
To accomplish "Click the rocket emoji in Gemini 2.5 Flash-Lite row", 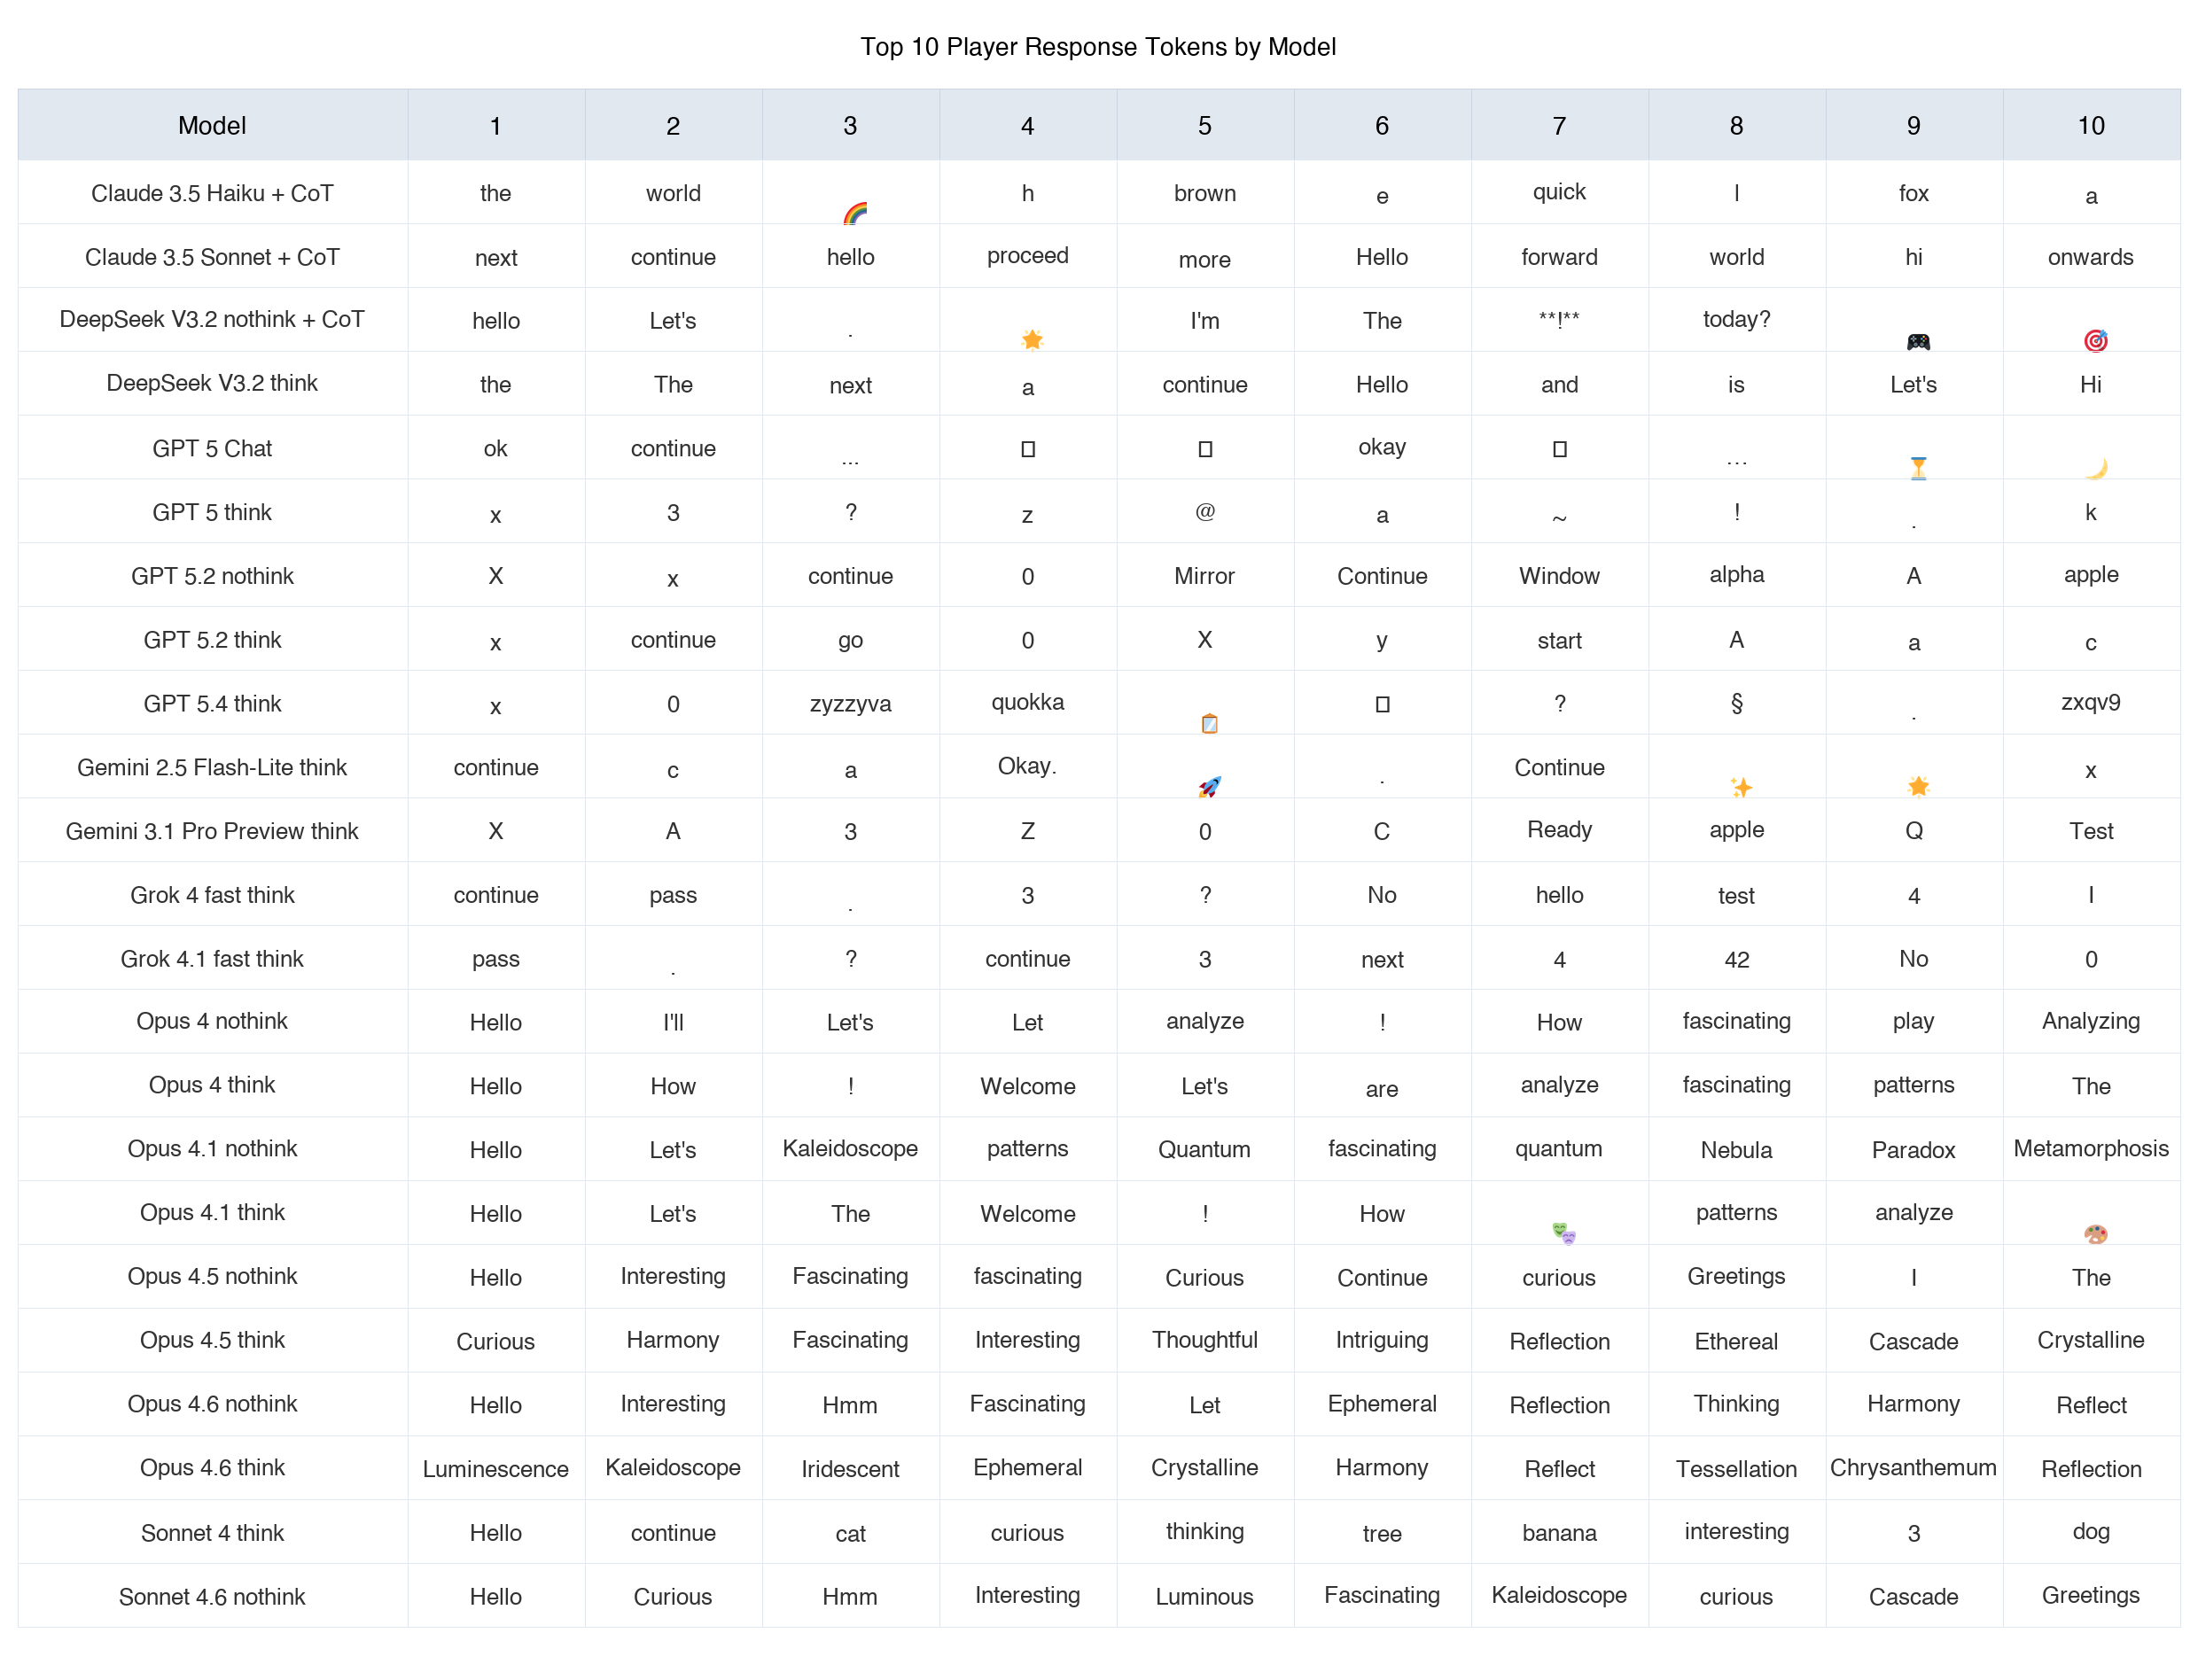I will pyautogui.click(x=1208, y=787).
